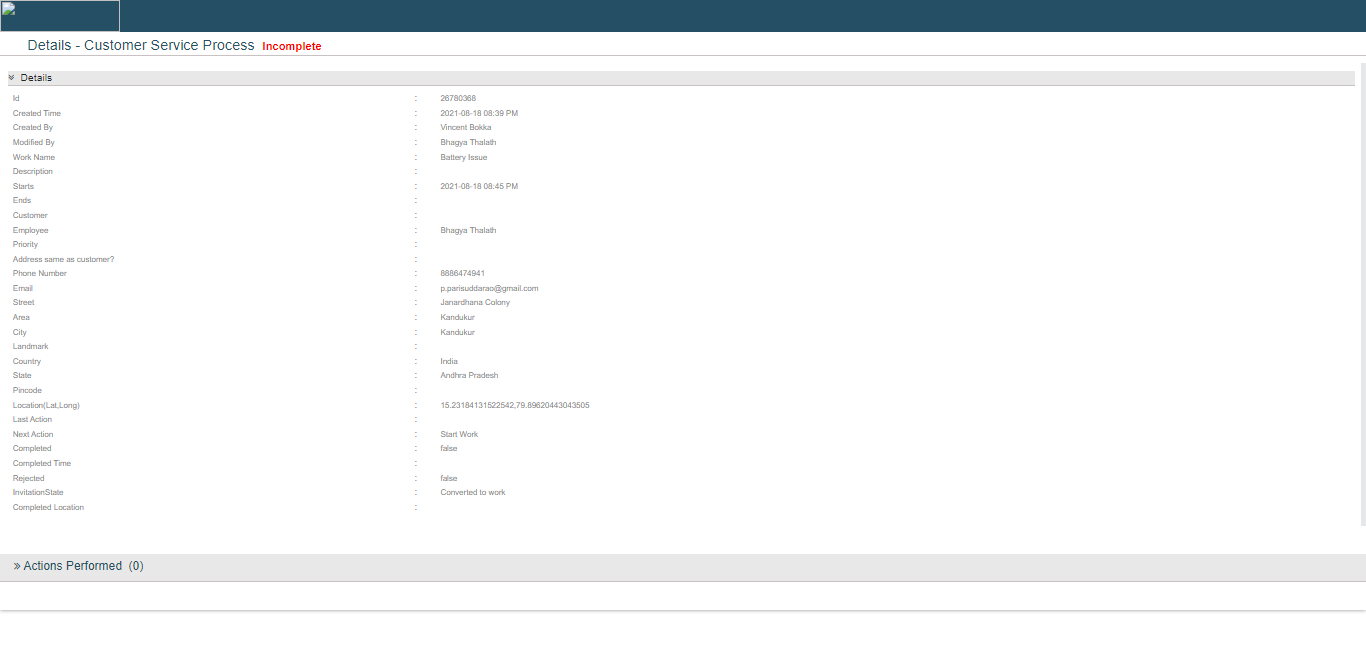
Task: Click the Employee value Bhagya Thalath
Action: (x=468, y=230)
